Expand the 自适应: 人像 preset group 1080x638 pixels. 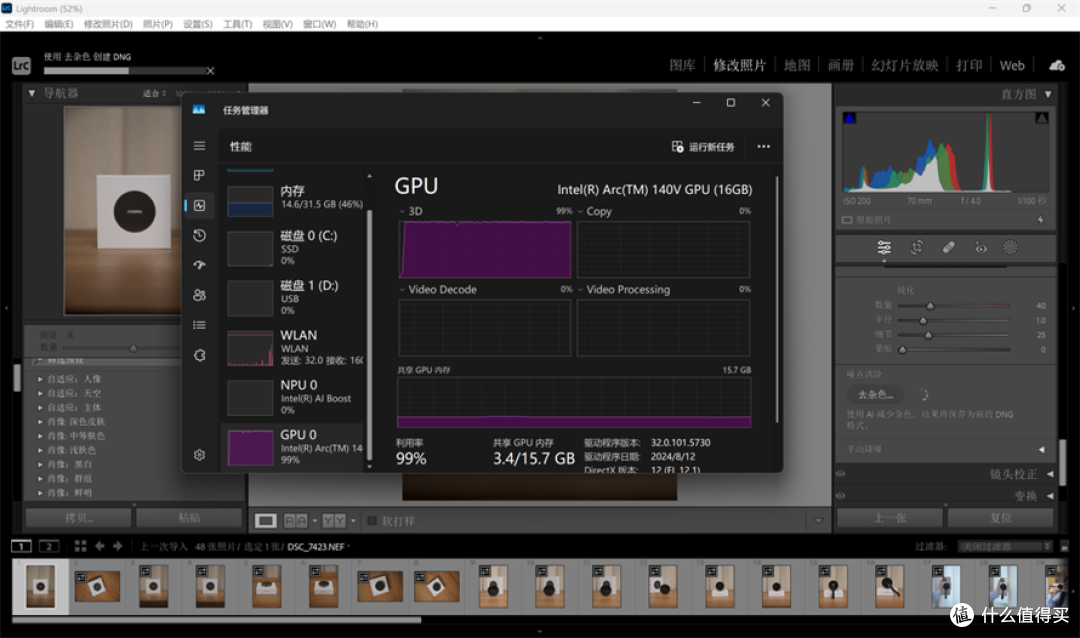[x=41, y=379]
